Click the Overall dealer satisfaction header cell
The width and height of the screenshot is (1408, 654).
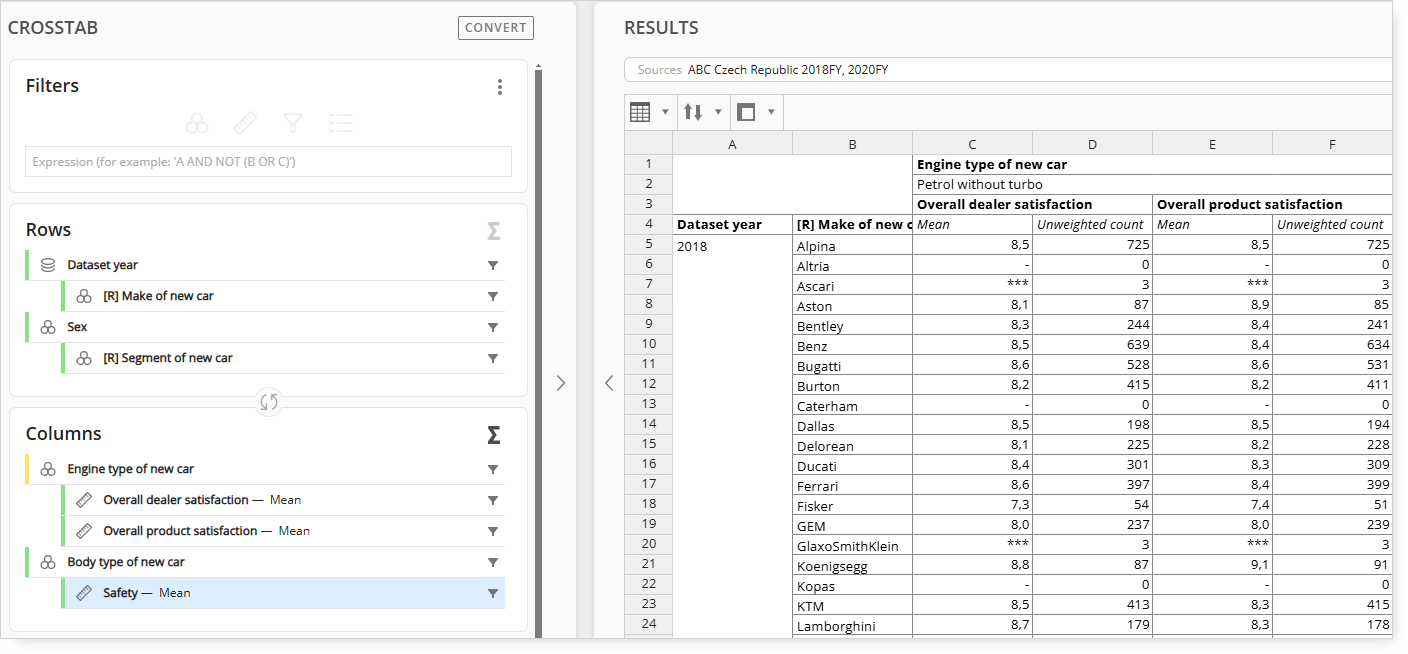pyautogui.click(x=1032, y=205)
